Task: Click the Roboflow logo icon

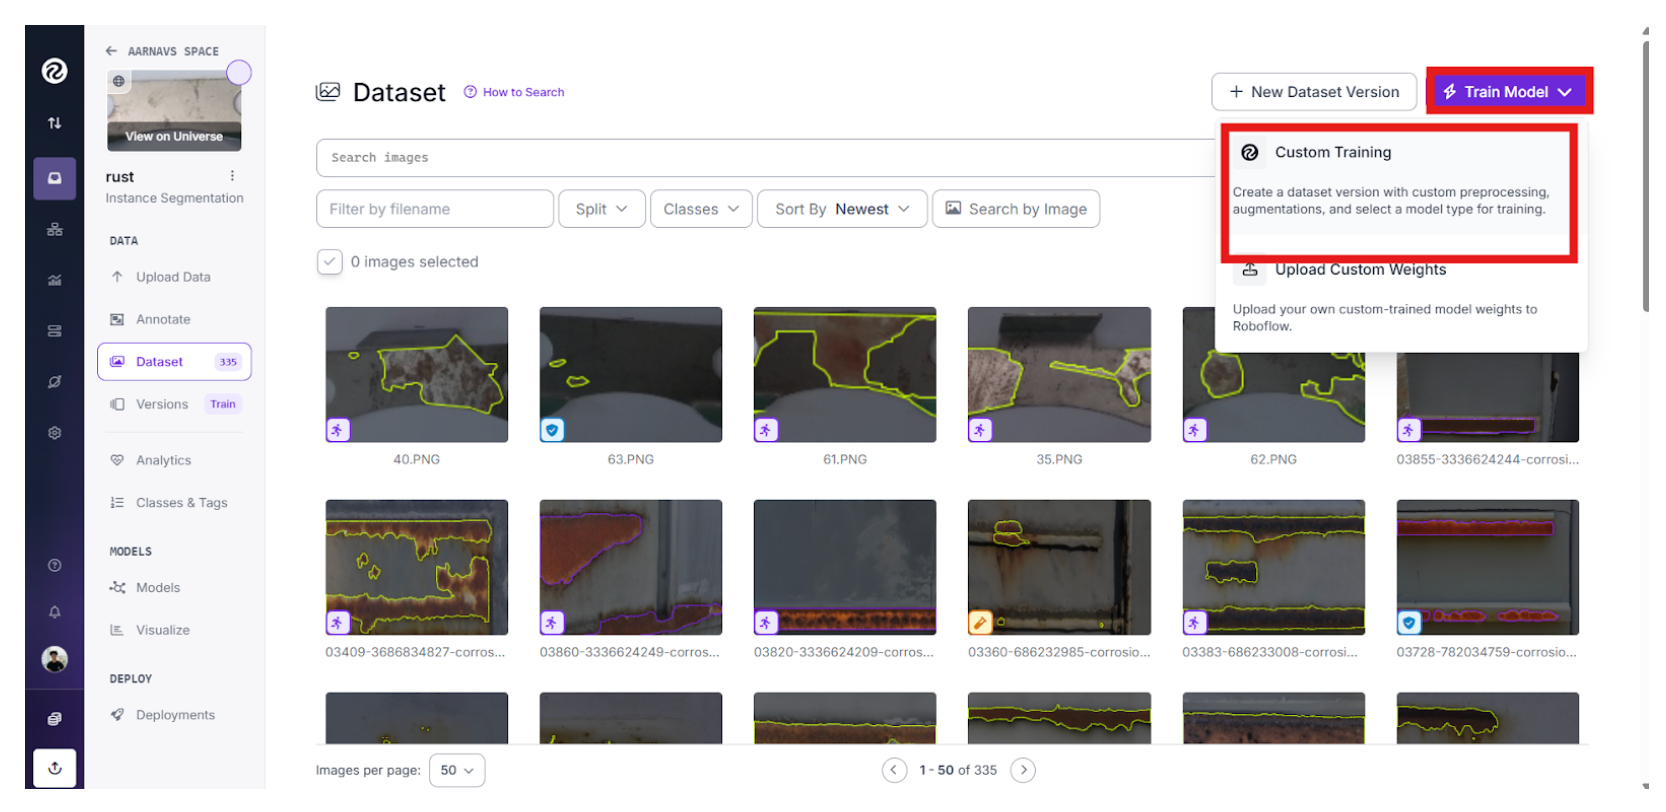Action: 54,71
